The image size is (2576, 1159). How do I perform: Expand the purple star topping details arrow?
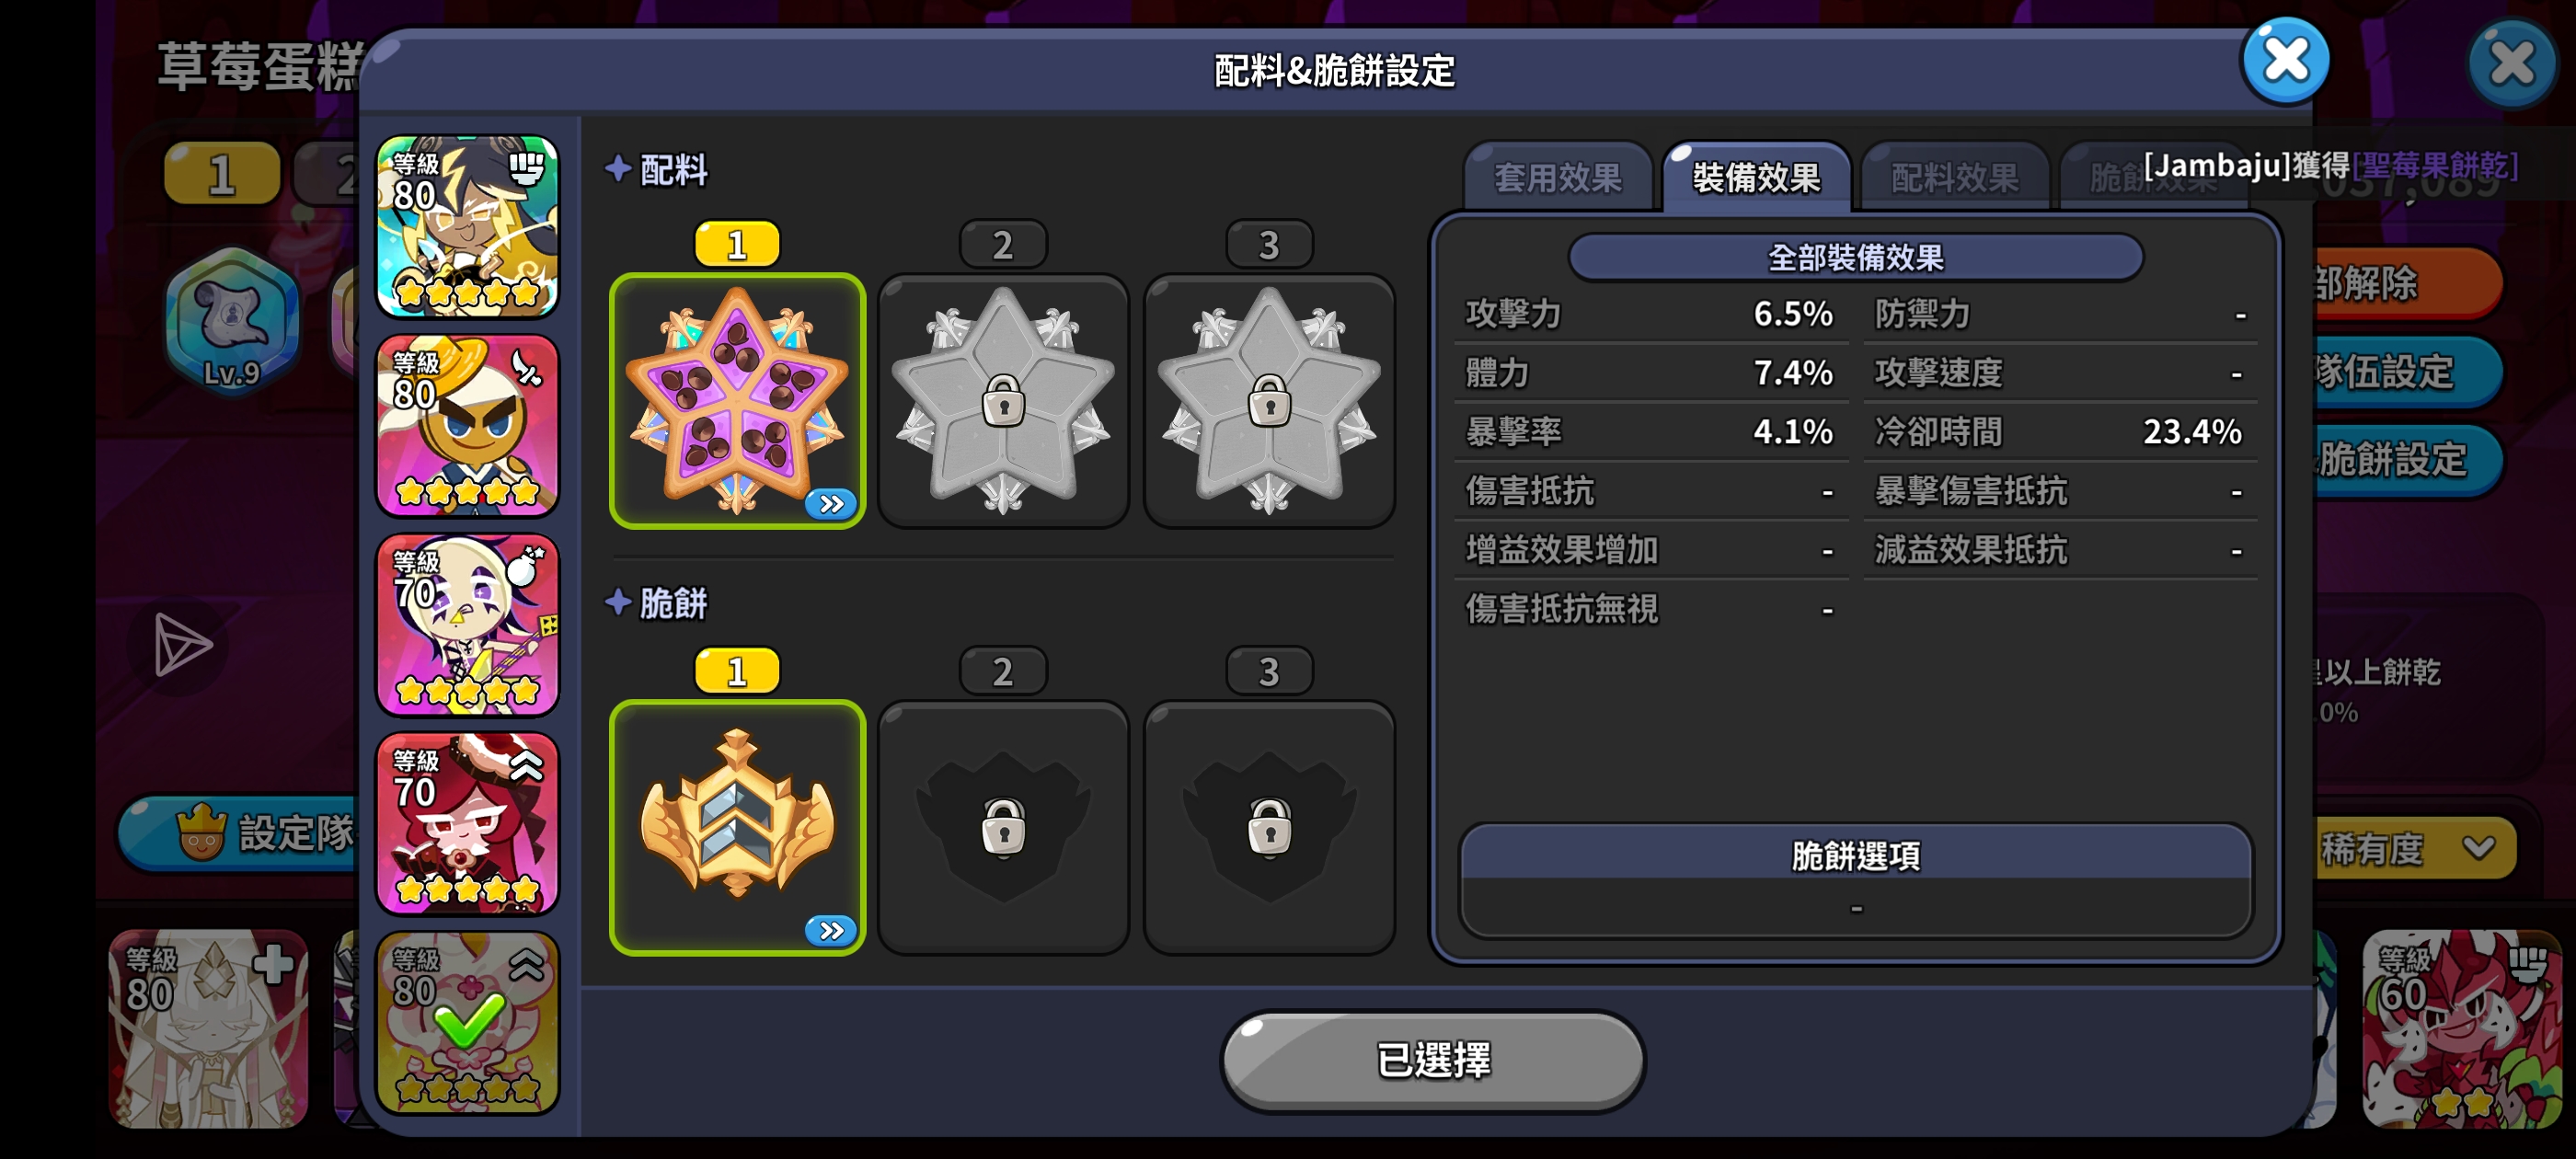(831, 504)
